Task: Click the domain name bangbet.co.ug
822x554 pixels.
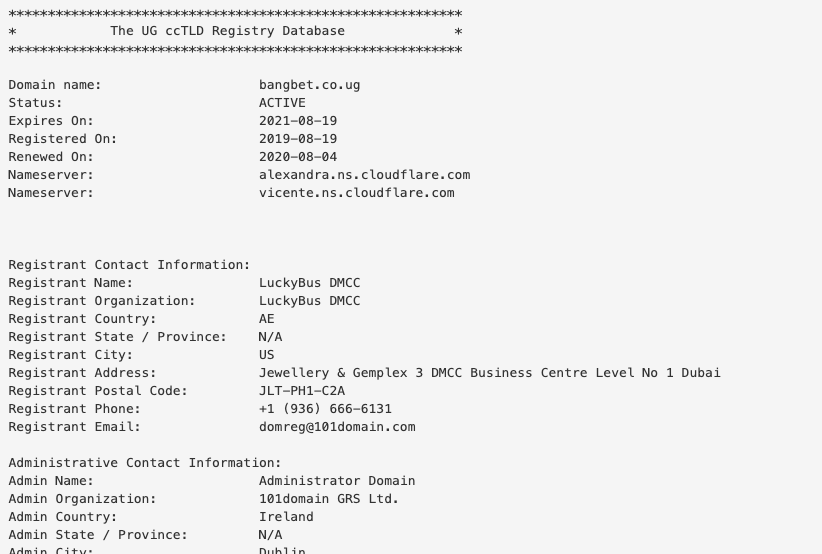Action: (309, 85)
